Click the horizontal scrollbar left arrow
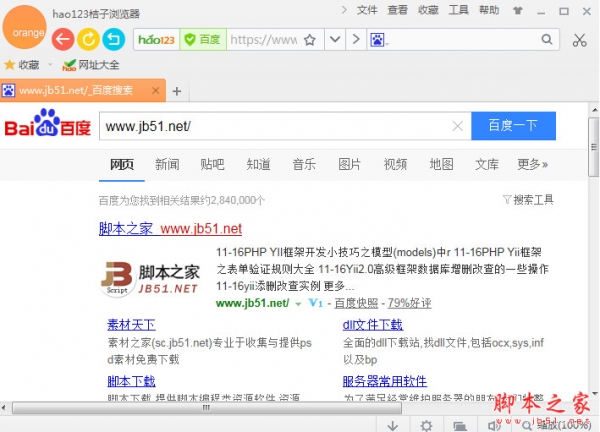The image size is (600, 432). 3,408
